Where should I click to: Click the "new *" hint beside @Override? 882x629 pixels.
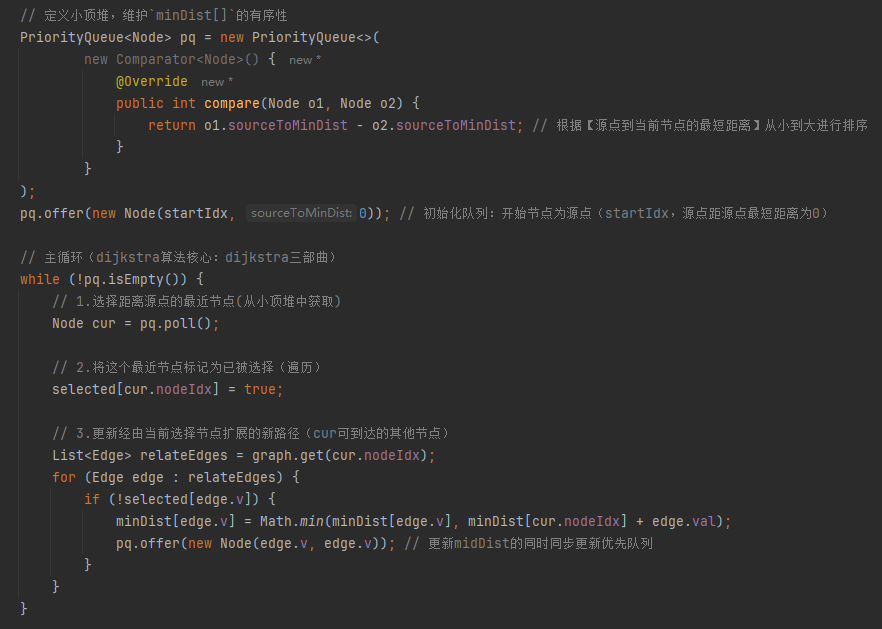click(x=217, y=82)
